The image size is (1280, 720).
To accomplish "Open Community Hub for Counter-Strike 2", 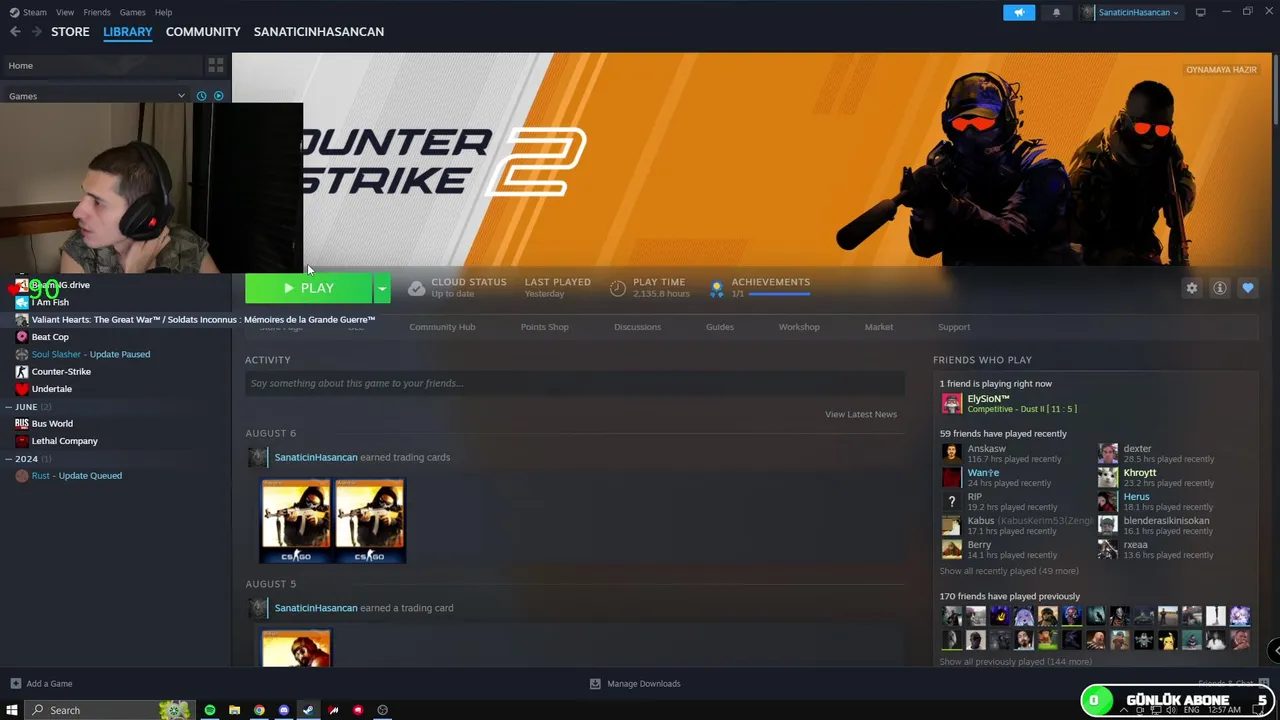I will click(442, 327).
